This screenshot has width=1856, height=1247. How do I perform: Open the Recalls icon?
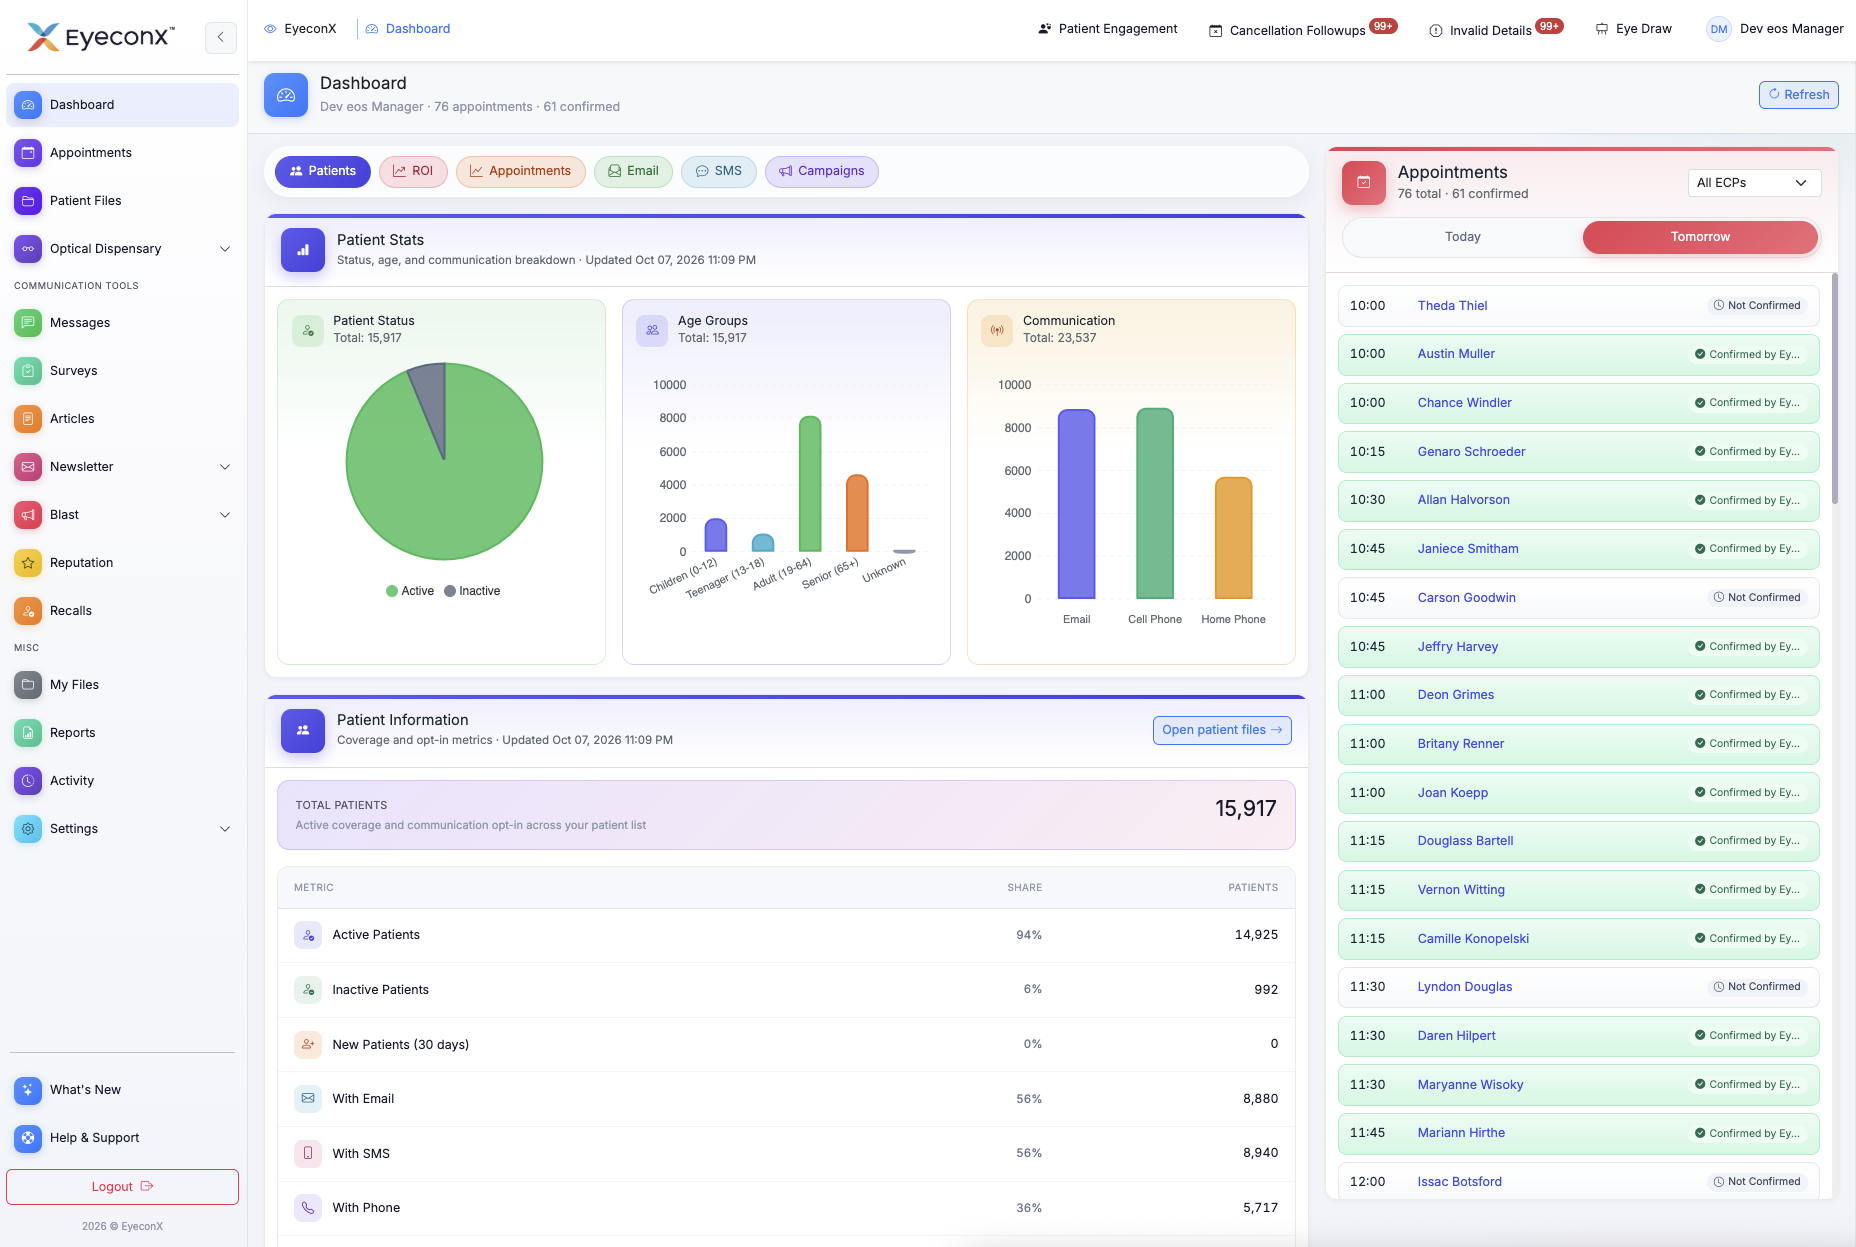[x=28, y=611]
